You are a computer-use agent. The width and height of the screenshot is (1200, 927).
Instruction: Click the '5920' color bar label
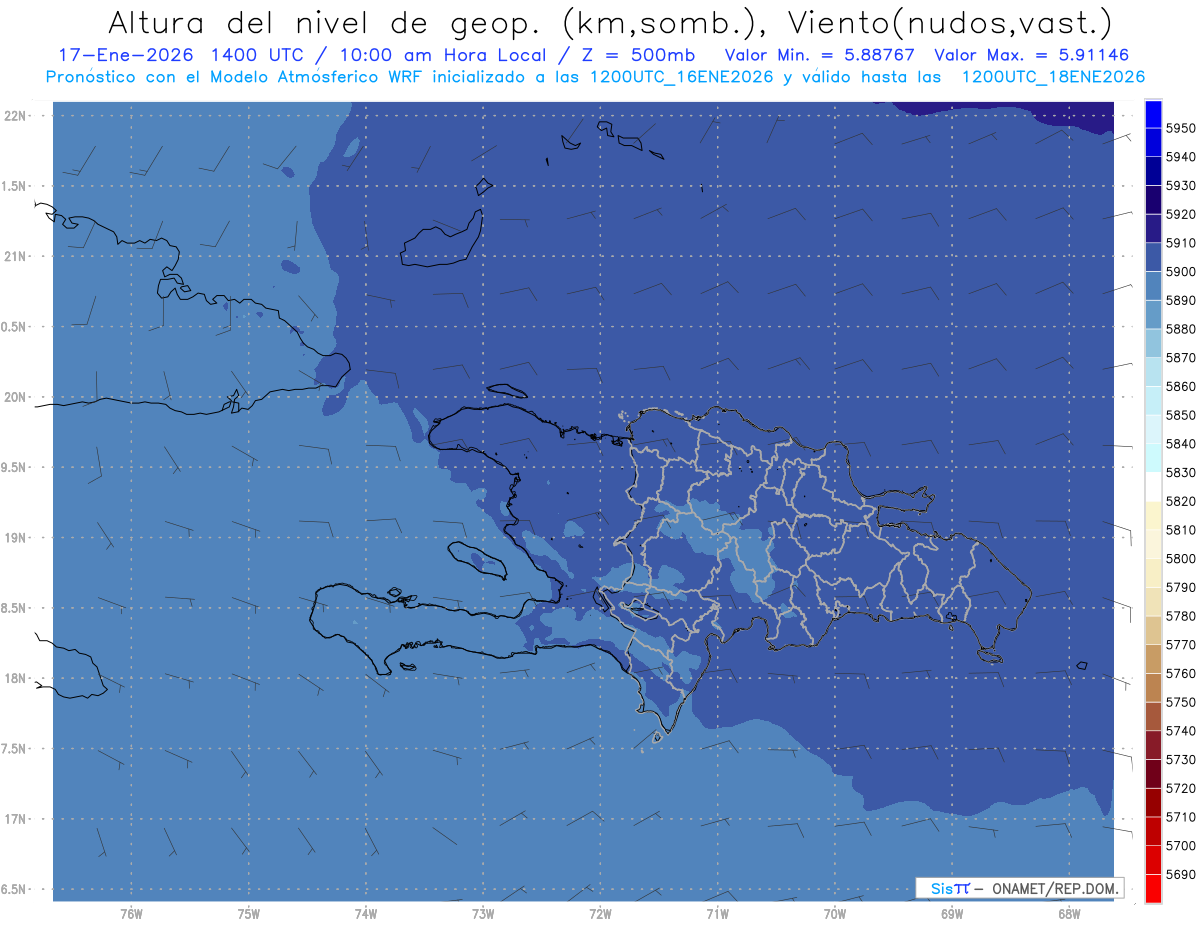tap(1181, 214)
